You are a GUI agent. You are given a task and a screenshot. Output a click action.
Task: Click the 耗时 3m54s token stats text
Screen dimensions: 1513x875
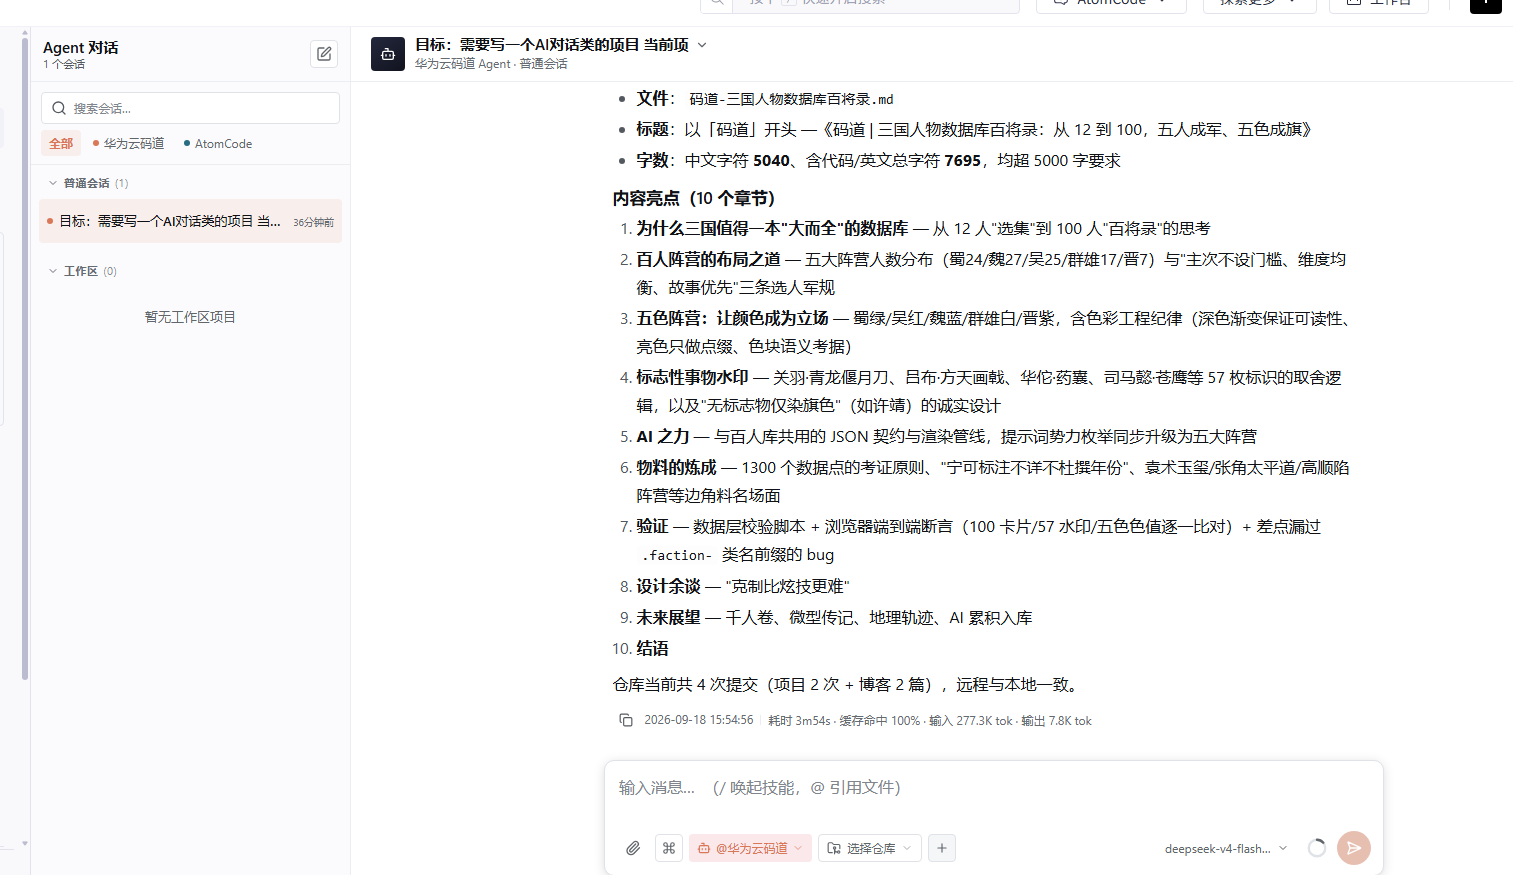click(930, 720)
